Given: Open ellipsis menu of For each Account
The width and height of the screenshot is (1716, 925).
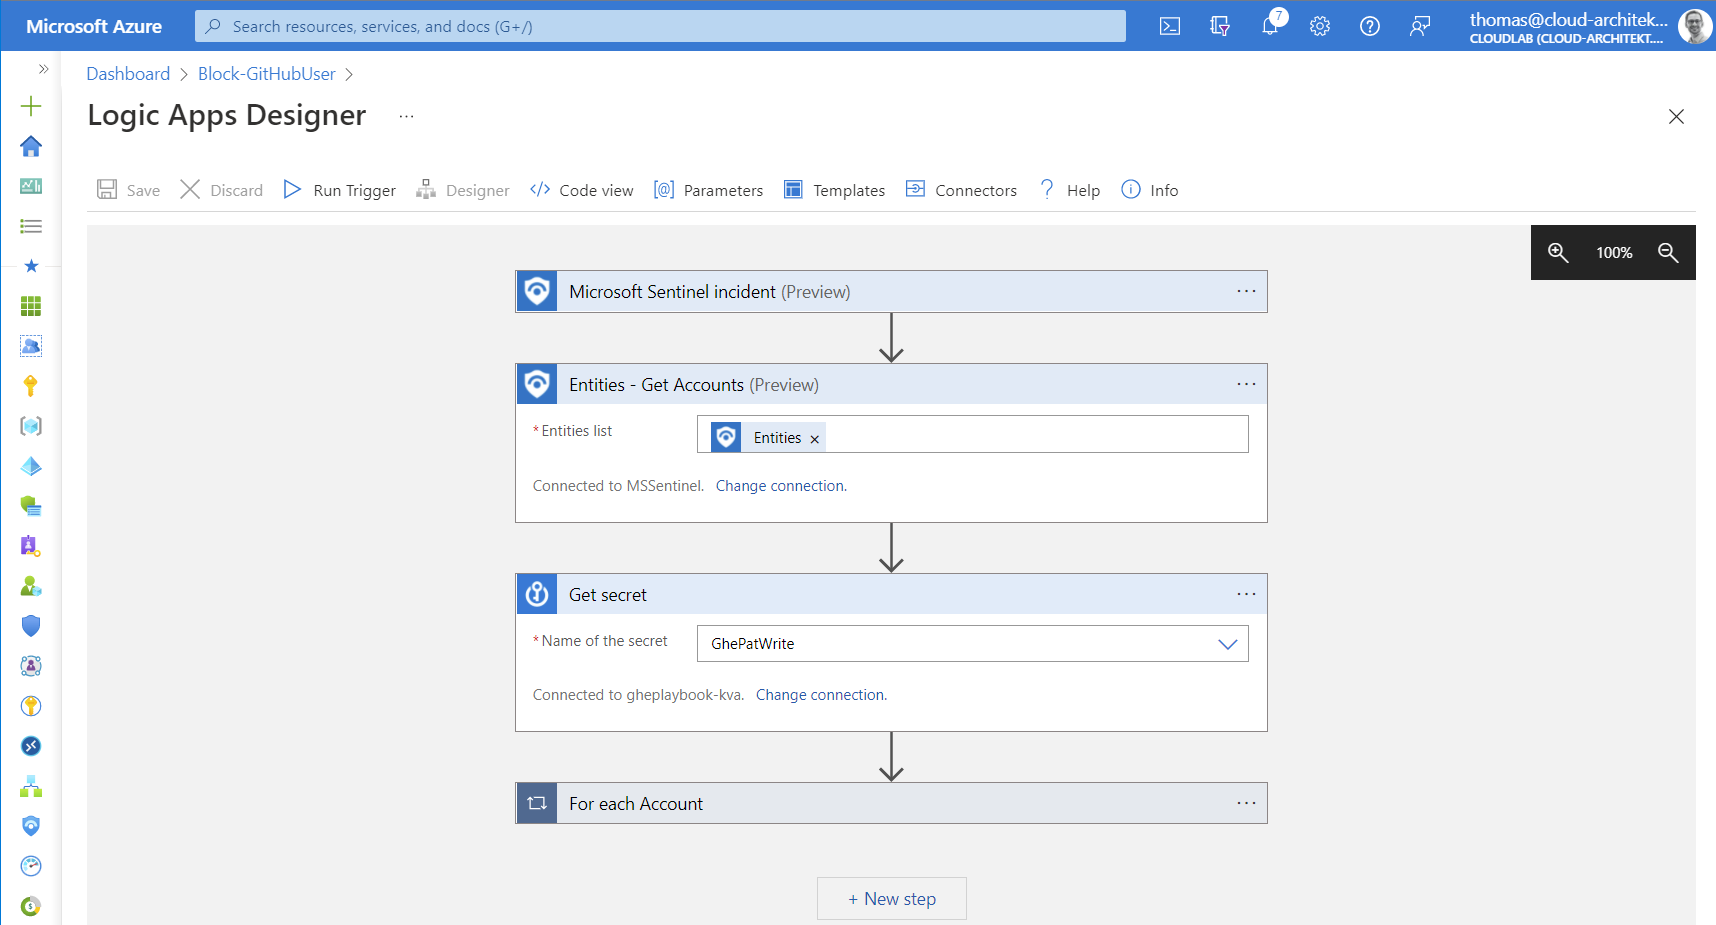Looking at the screenshot, I should 1246,803.
